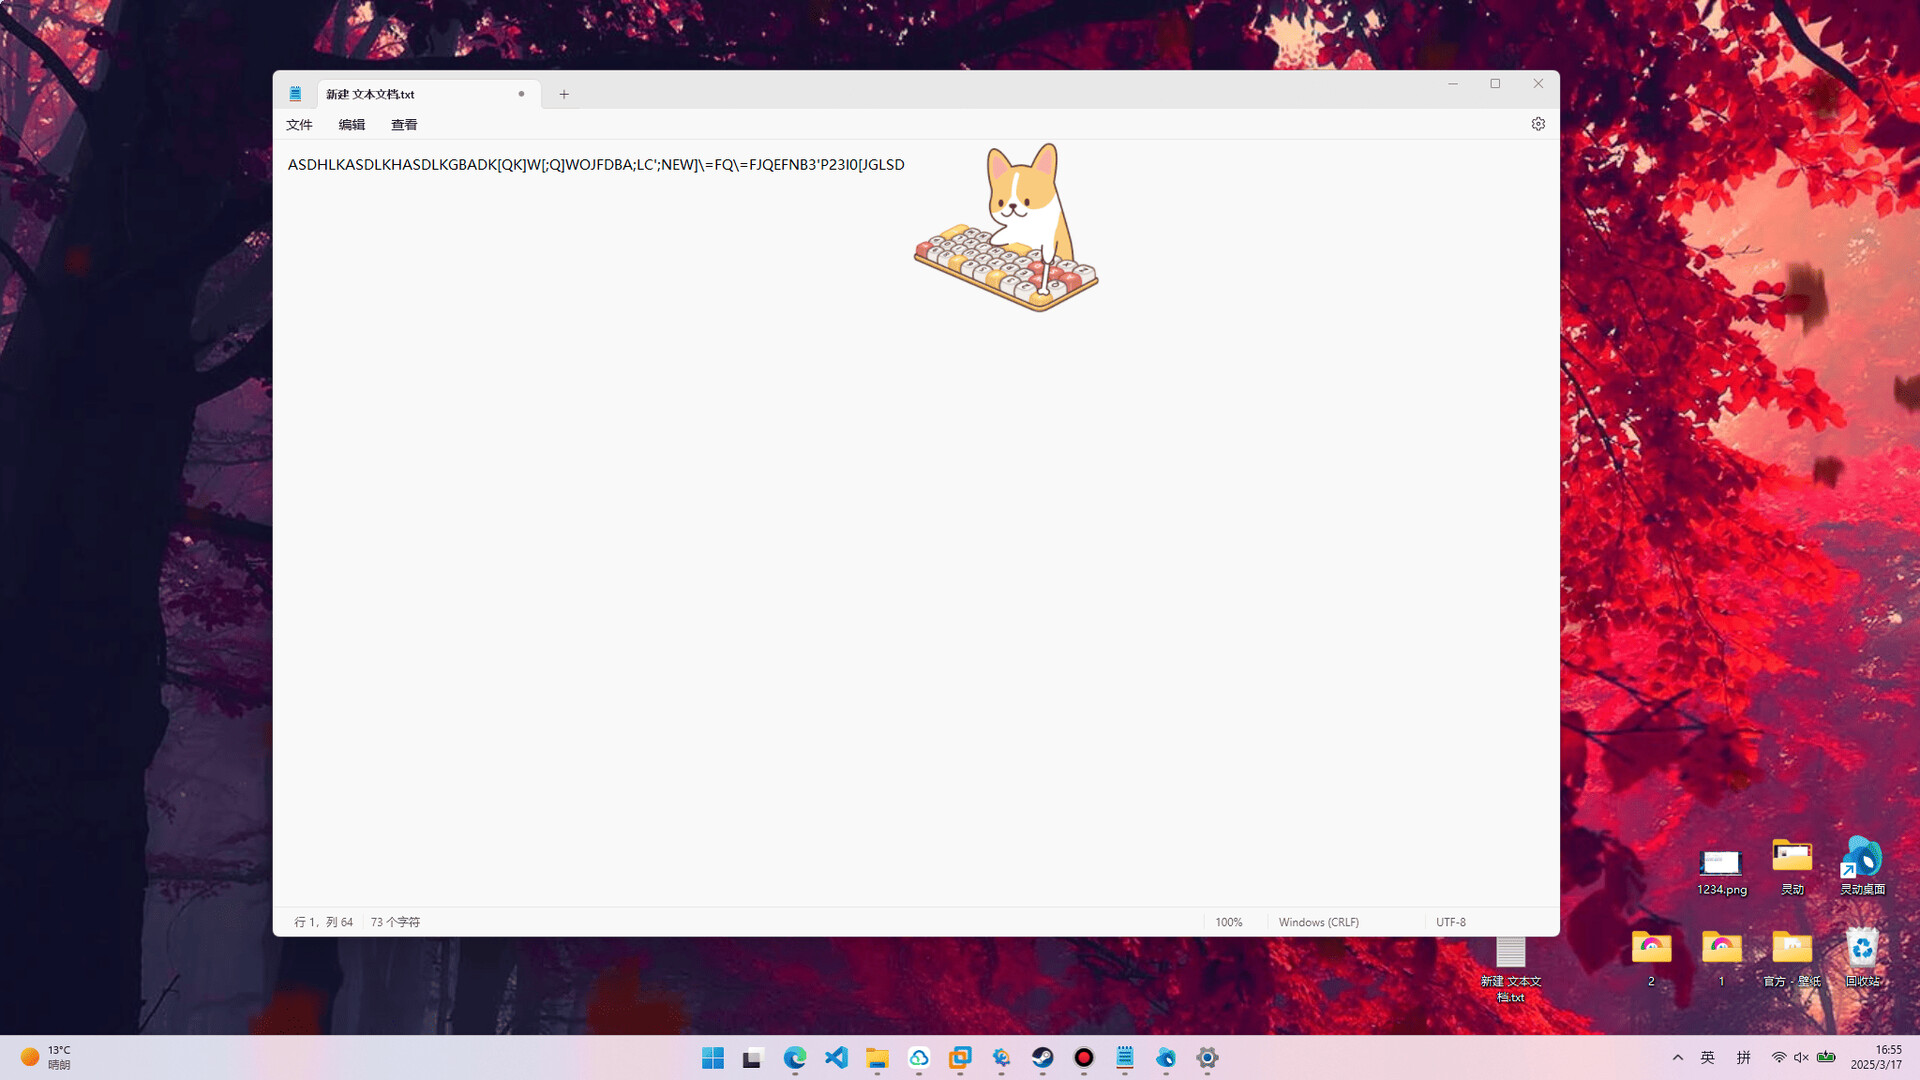1920x1080 pixels.
Task: Open the 编辑 menu
Action: click(352, 125)
